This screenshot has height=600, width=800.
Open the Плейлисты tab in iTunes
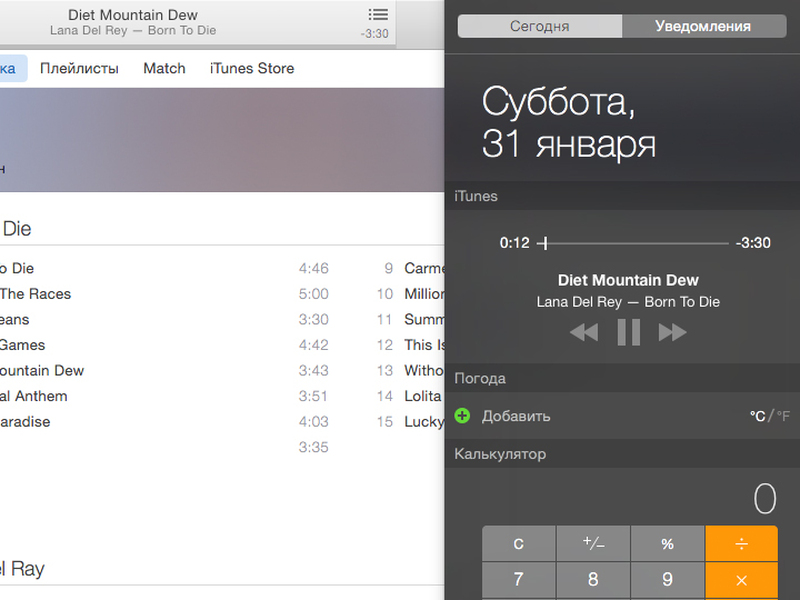coord(79,68)
